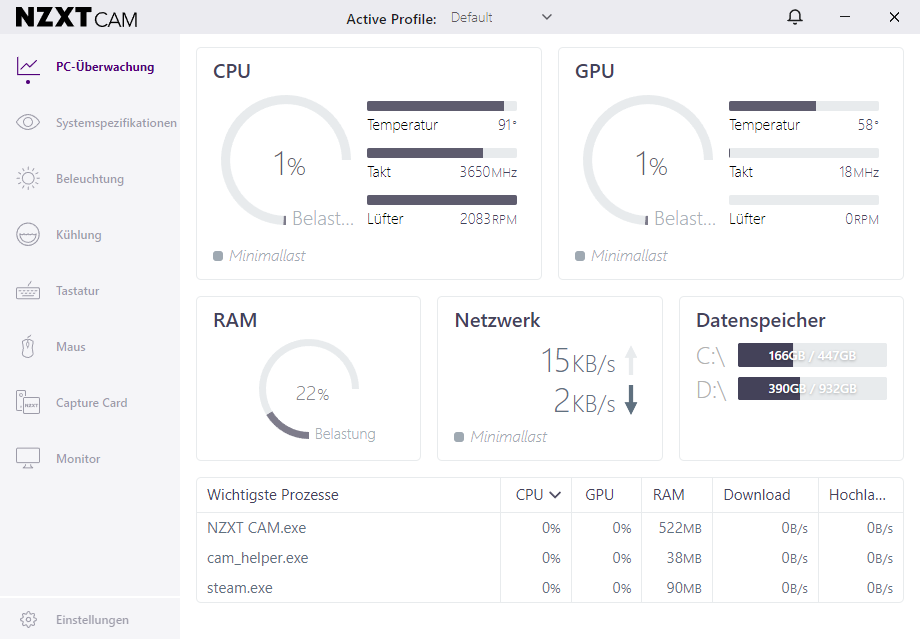Click the Minimallast label in the GPU card
The height and width of the screenshot is (639, 920).
coord(629,256)
